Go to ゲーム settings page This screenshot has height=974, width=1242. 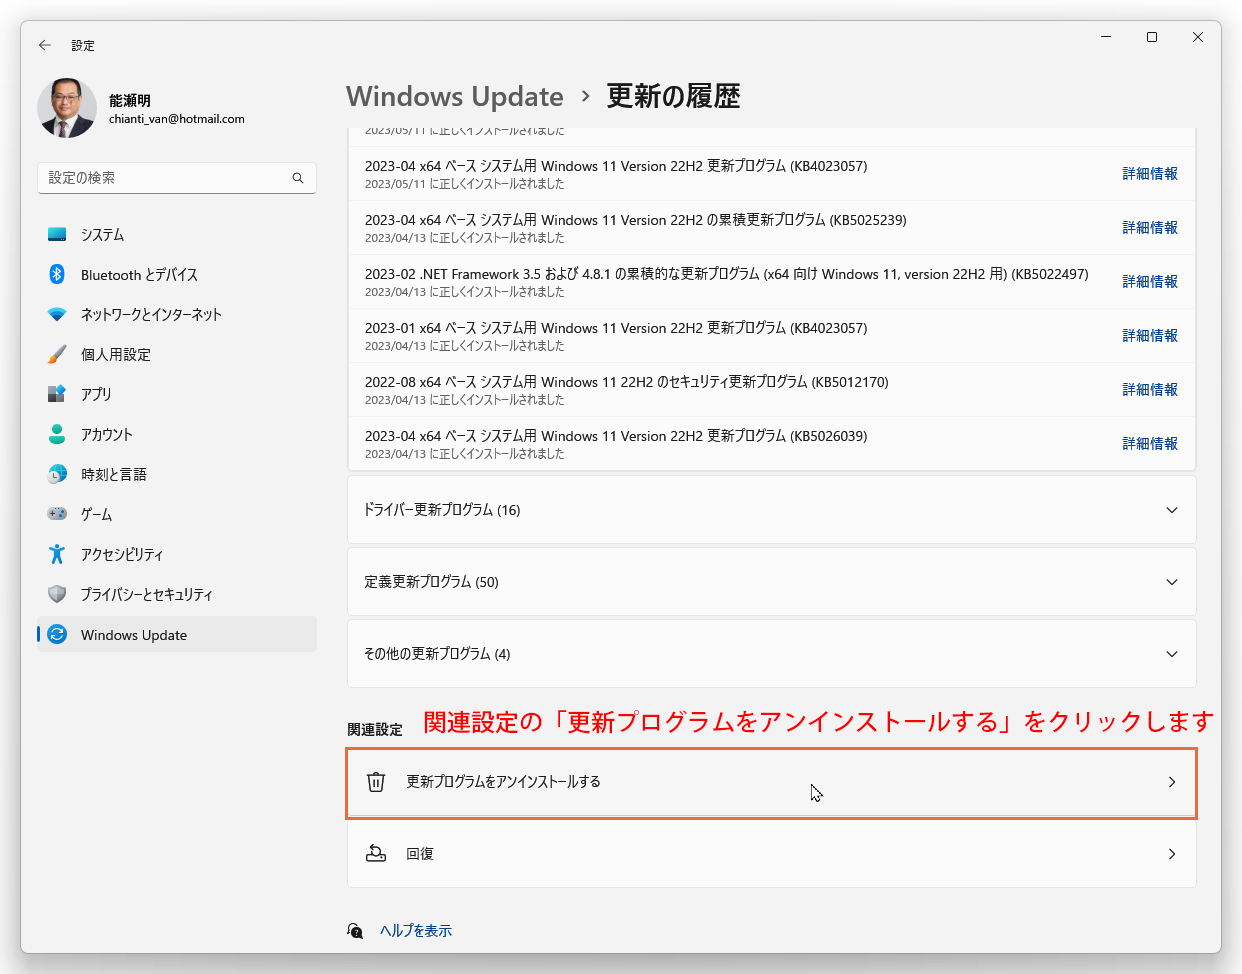coord(177,514)
